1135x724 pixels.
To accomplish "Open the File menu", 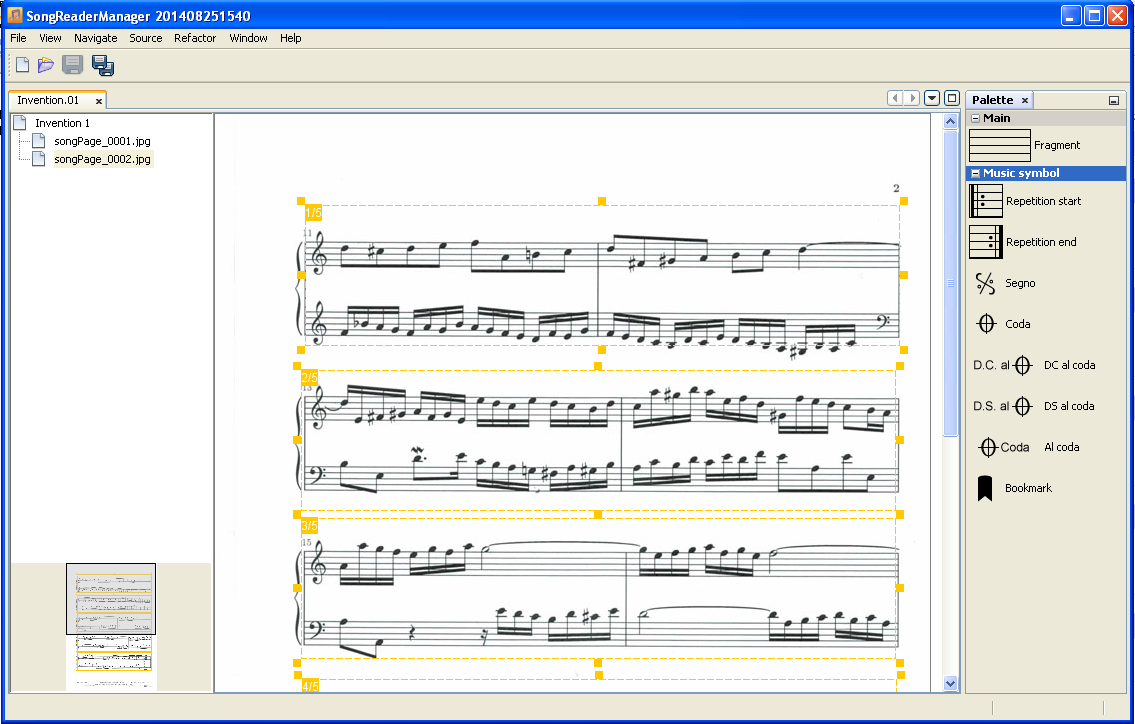I will pos(18,38).
